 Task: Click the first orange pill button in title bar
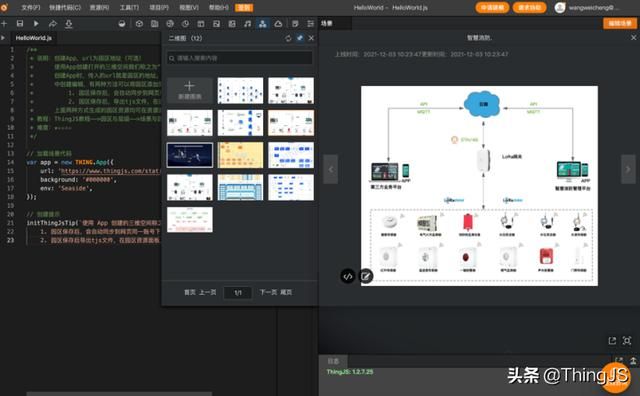coord(492,7)
